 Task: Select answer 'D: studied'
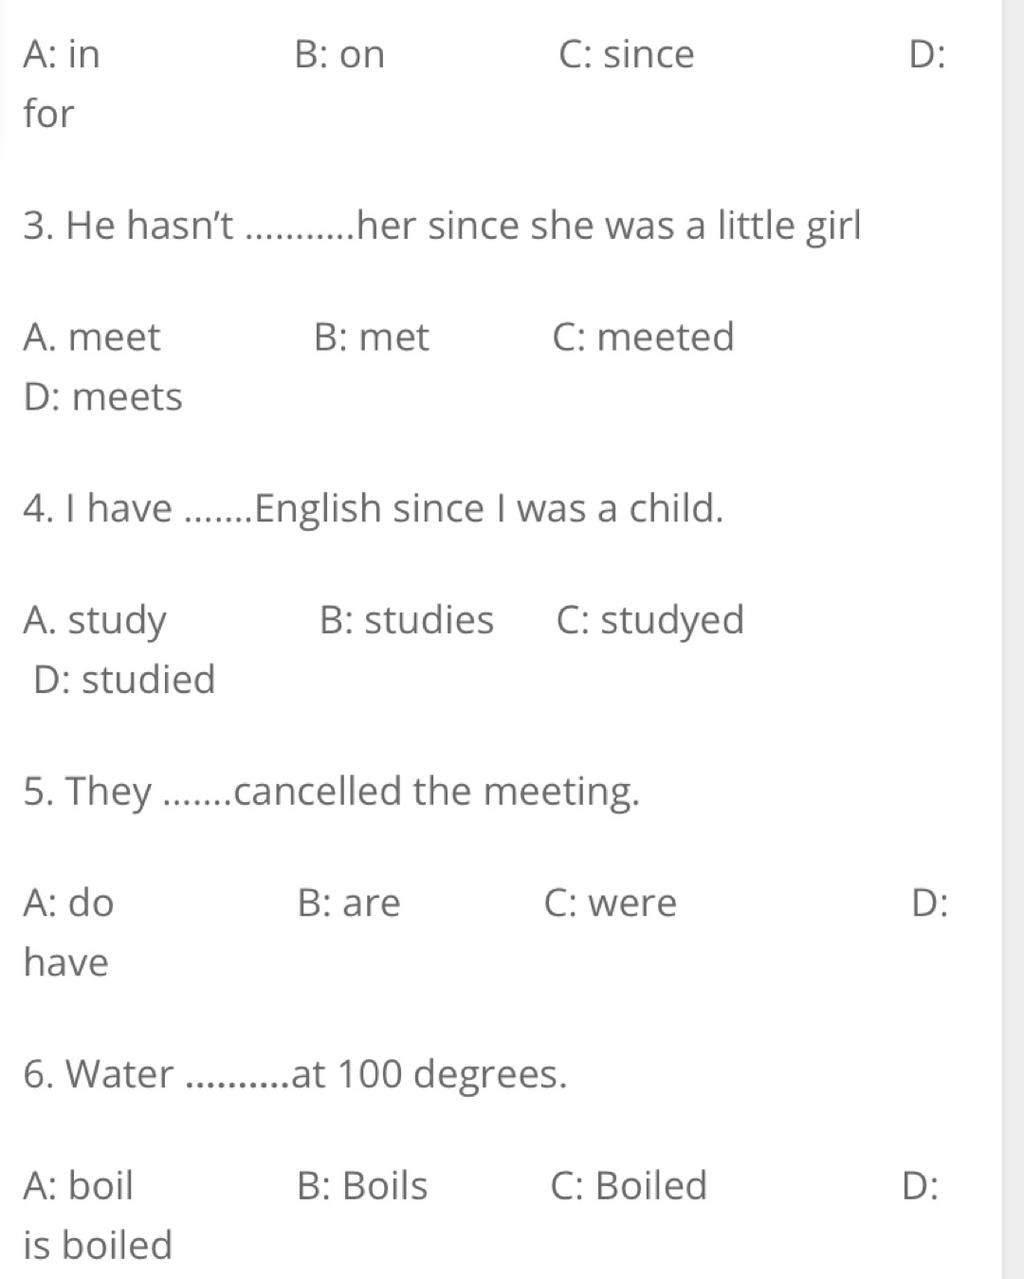[124, 680]
